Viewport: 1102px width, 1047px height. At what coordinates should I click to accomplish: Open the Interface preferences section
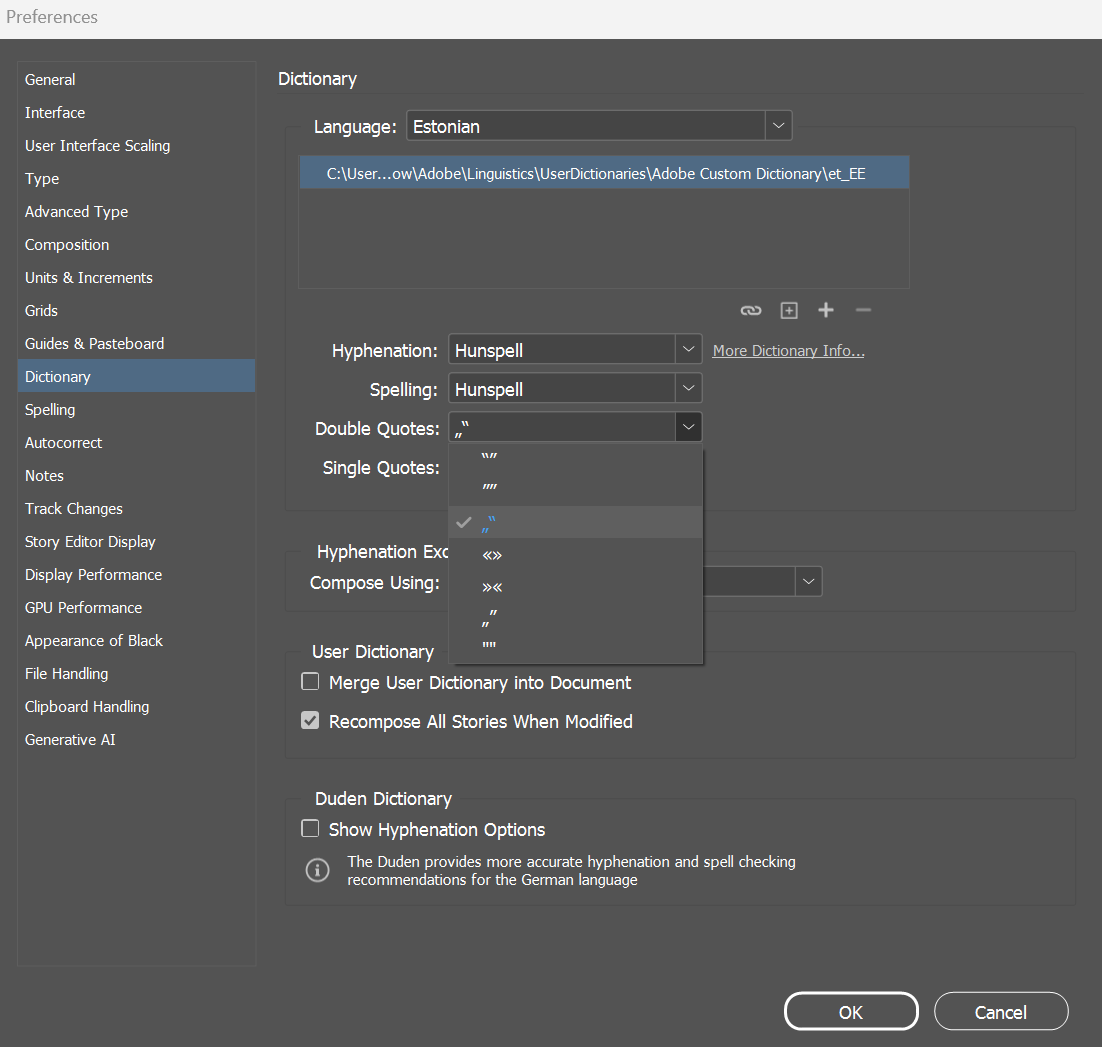tap(136, 112)
